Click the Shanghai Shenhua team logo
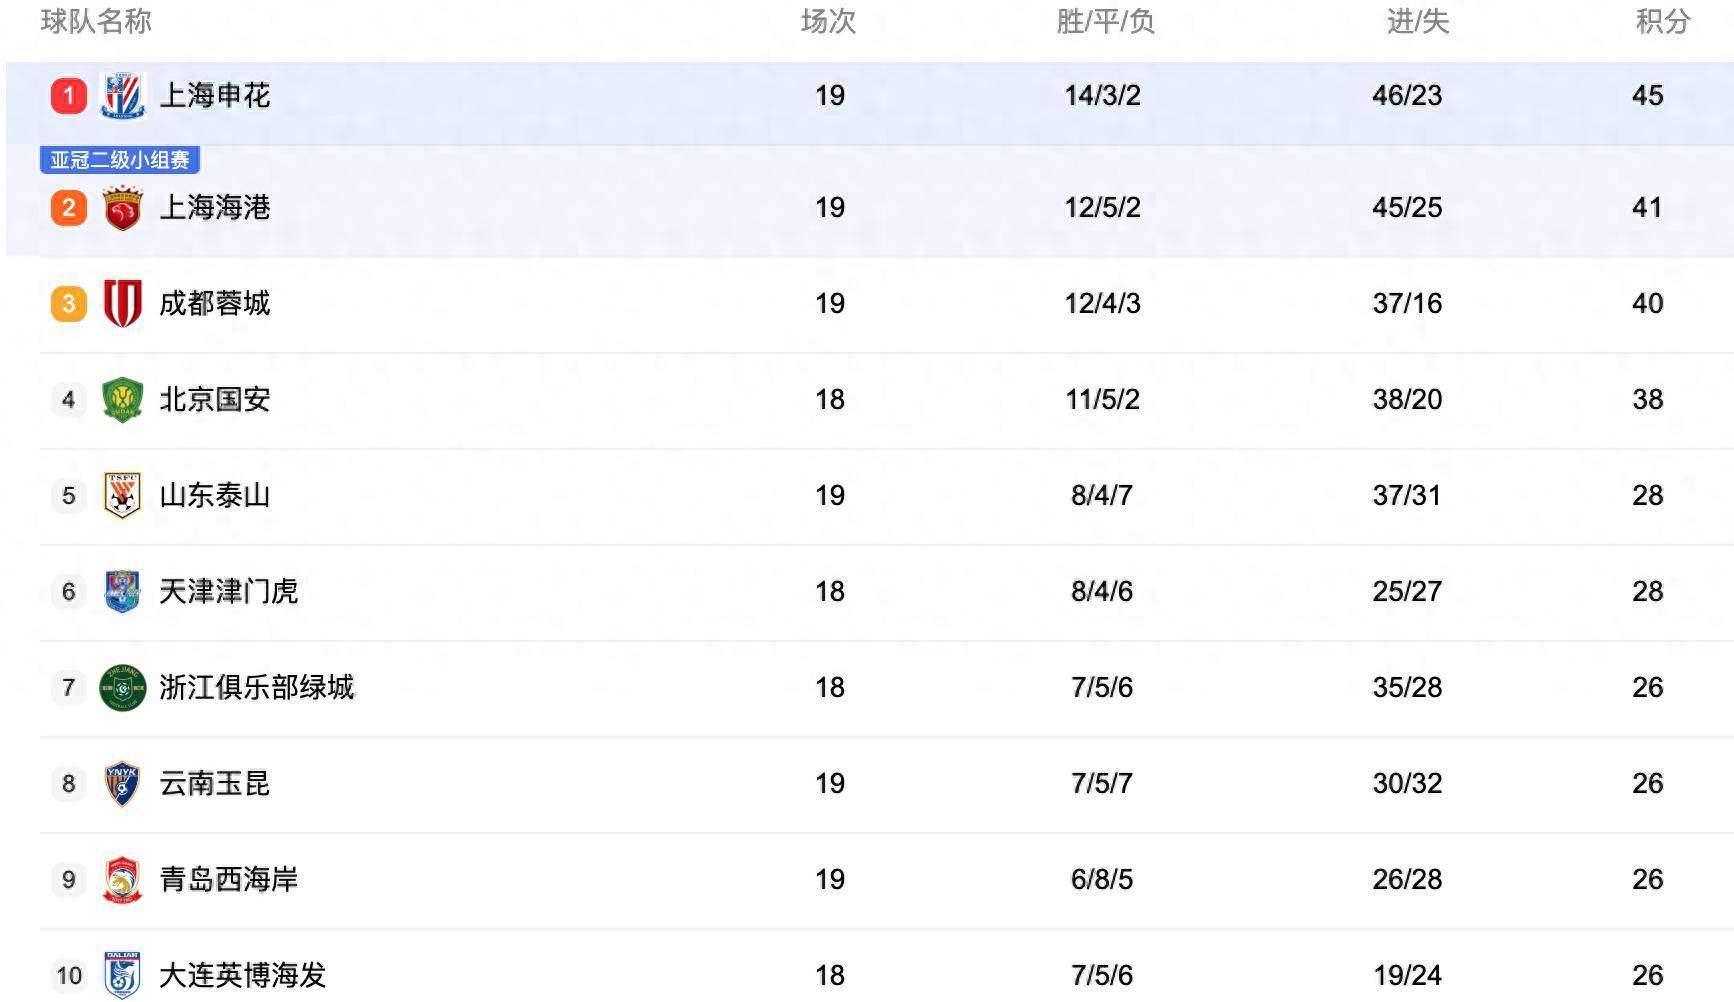The height and width of the screenshot is (1002, 1734). (x=123, y=96)
